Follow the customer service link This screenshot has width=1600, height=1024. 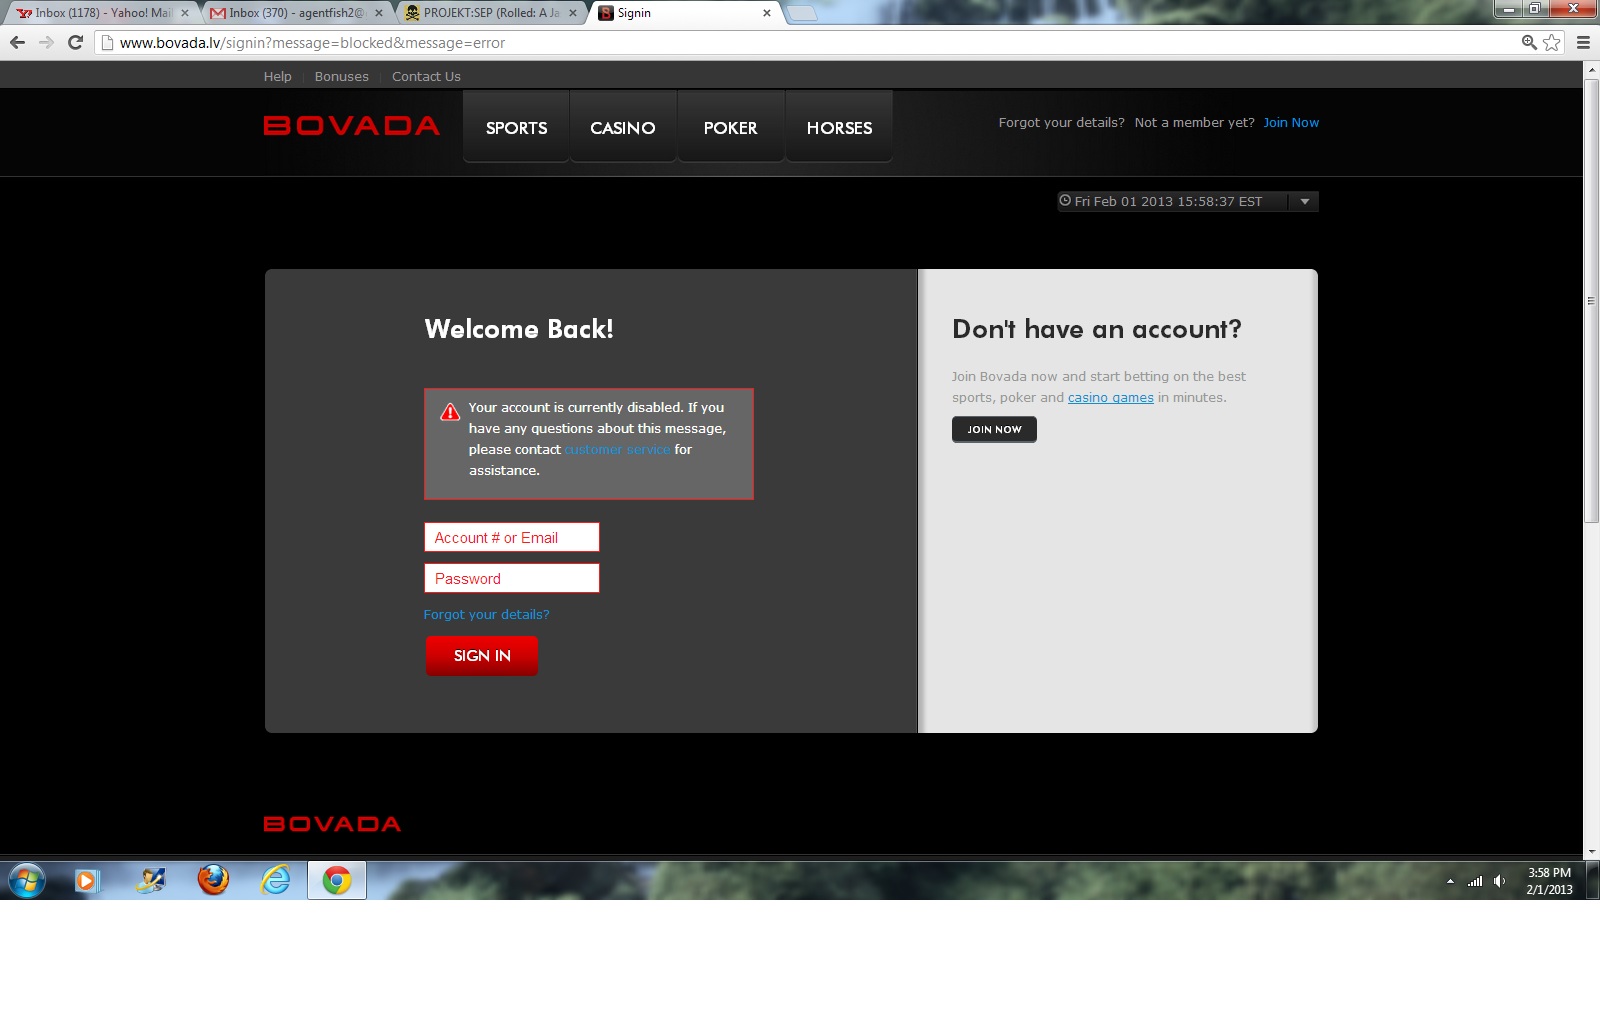[617, 450]
